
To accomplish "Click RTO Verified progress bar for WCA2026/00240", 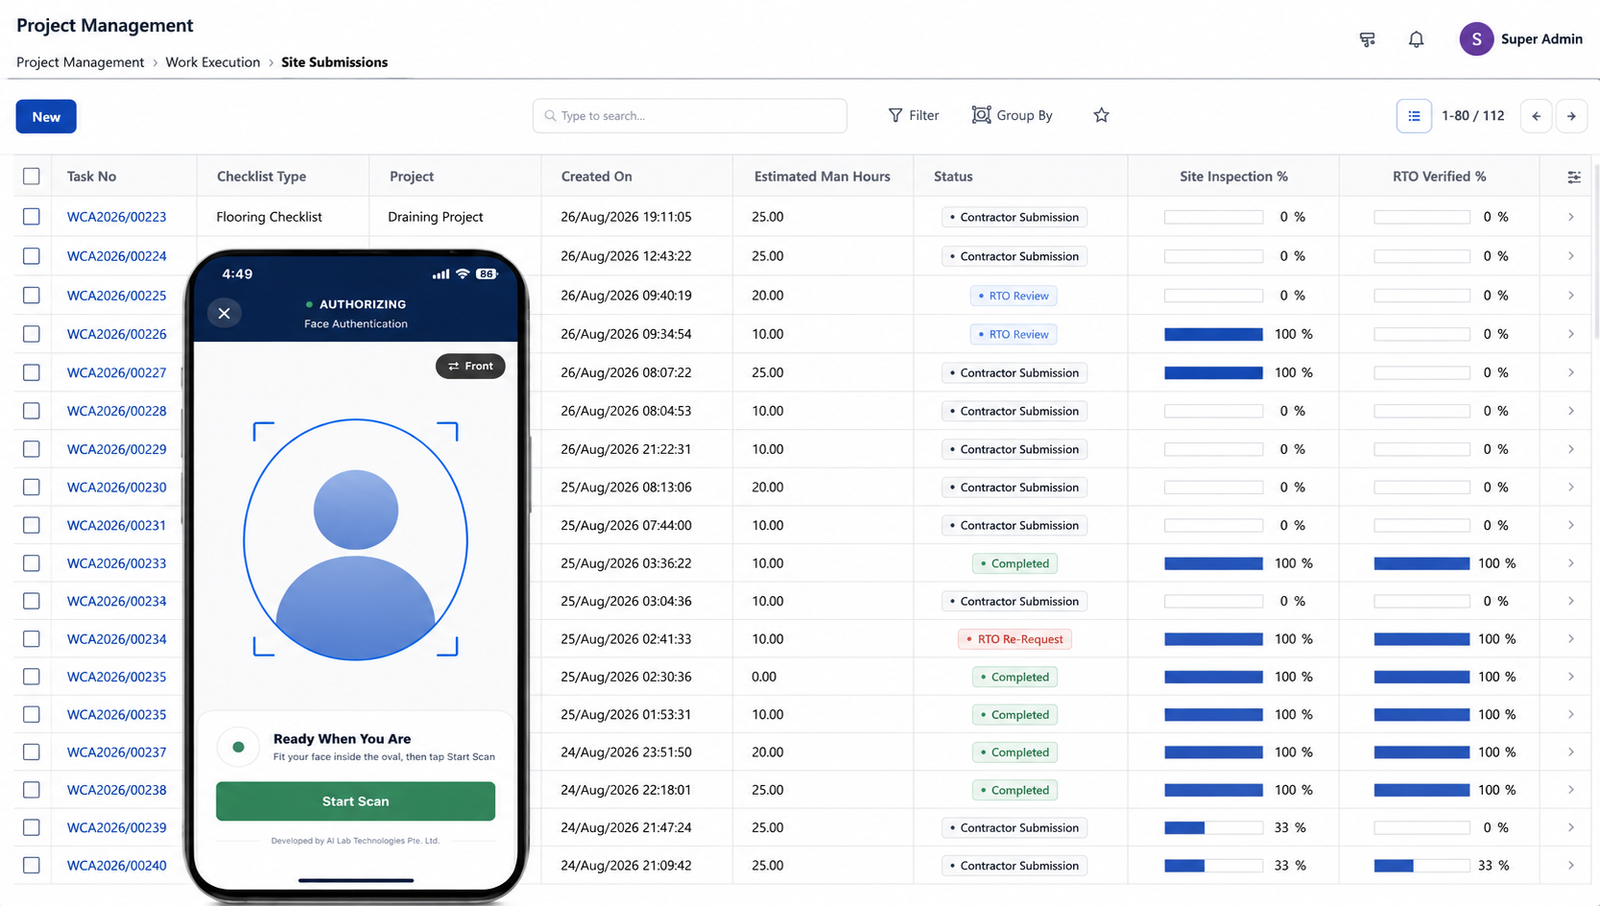I will click(1422, 866).
